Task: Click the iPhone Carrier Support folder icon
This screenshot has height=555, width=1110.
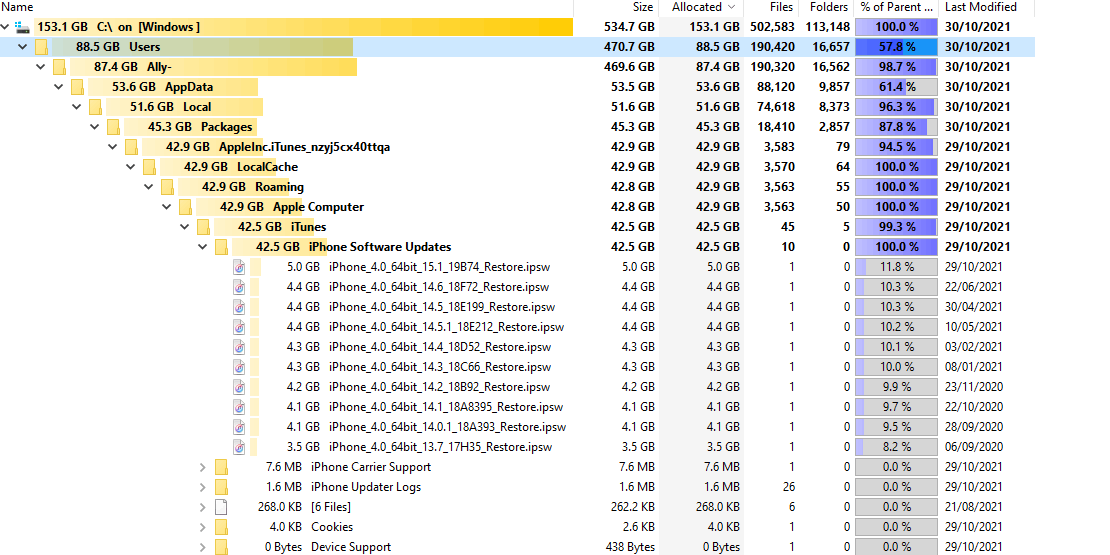Action: pyautogui.click(x=222, y=467)
